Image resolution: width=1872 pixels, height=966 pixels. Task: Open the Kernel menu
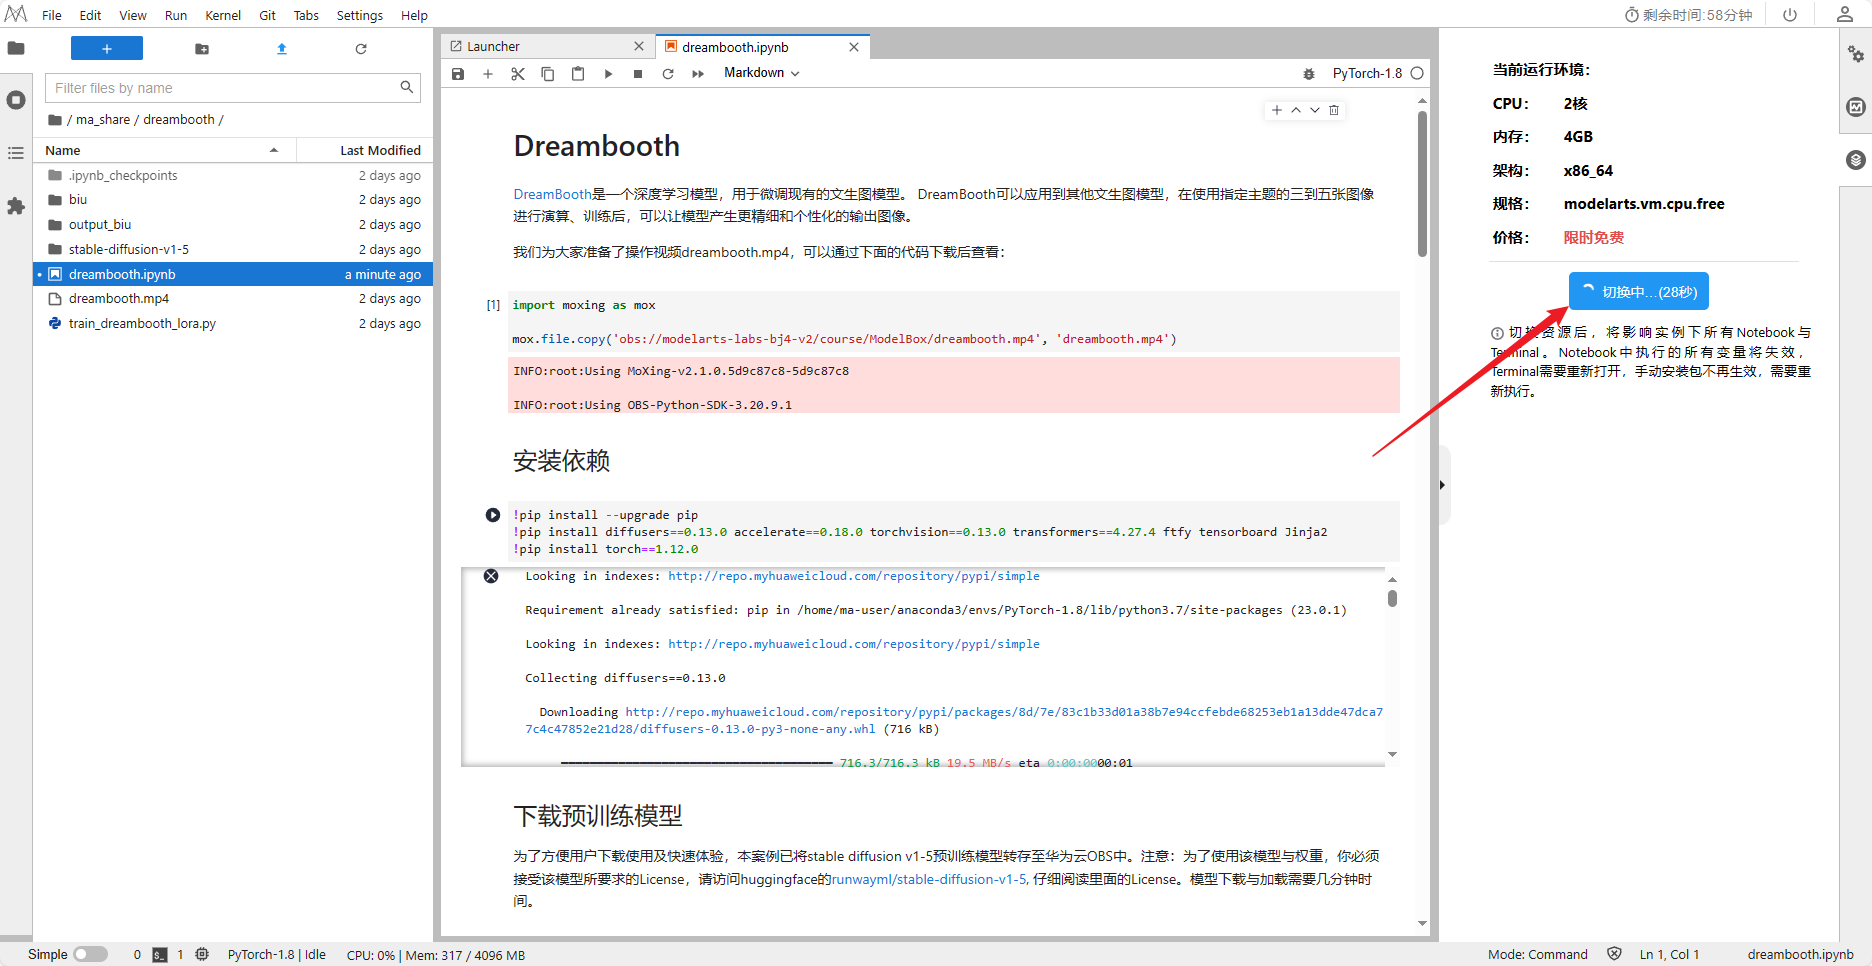[x=223, y=15]
